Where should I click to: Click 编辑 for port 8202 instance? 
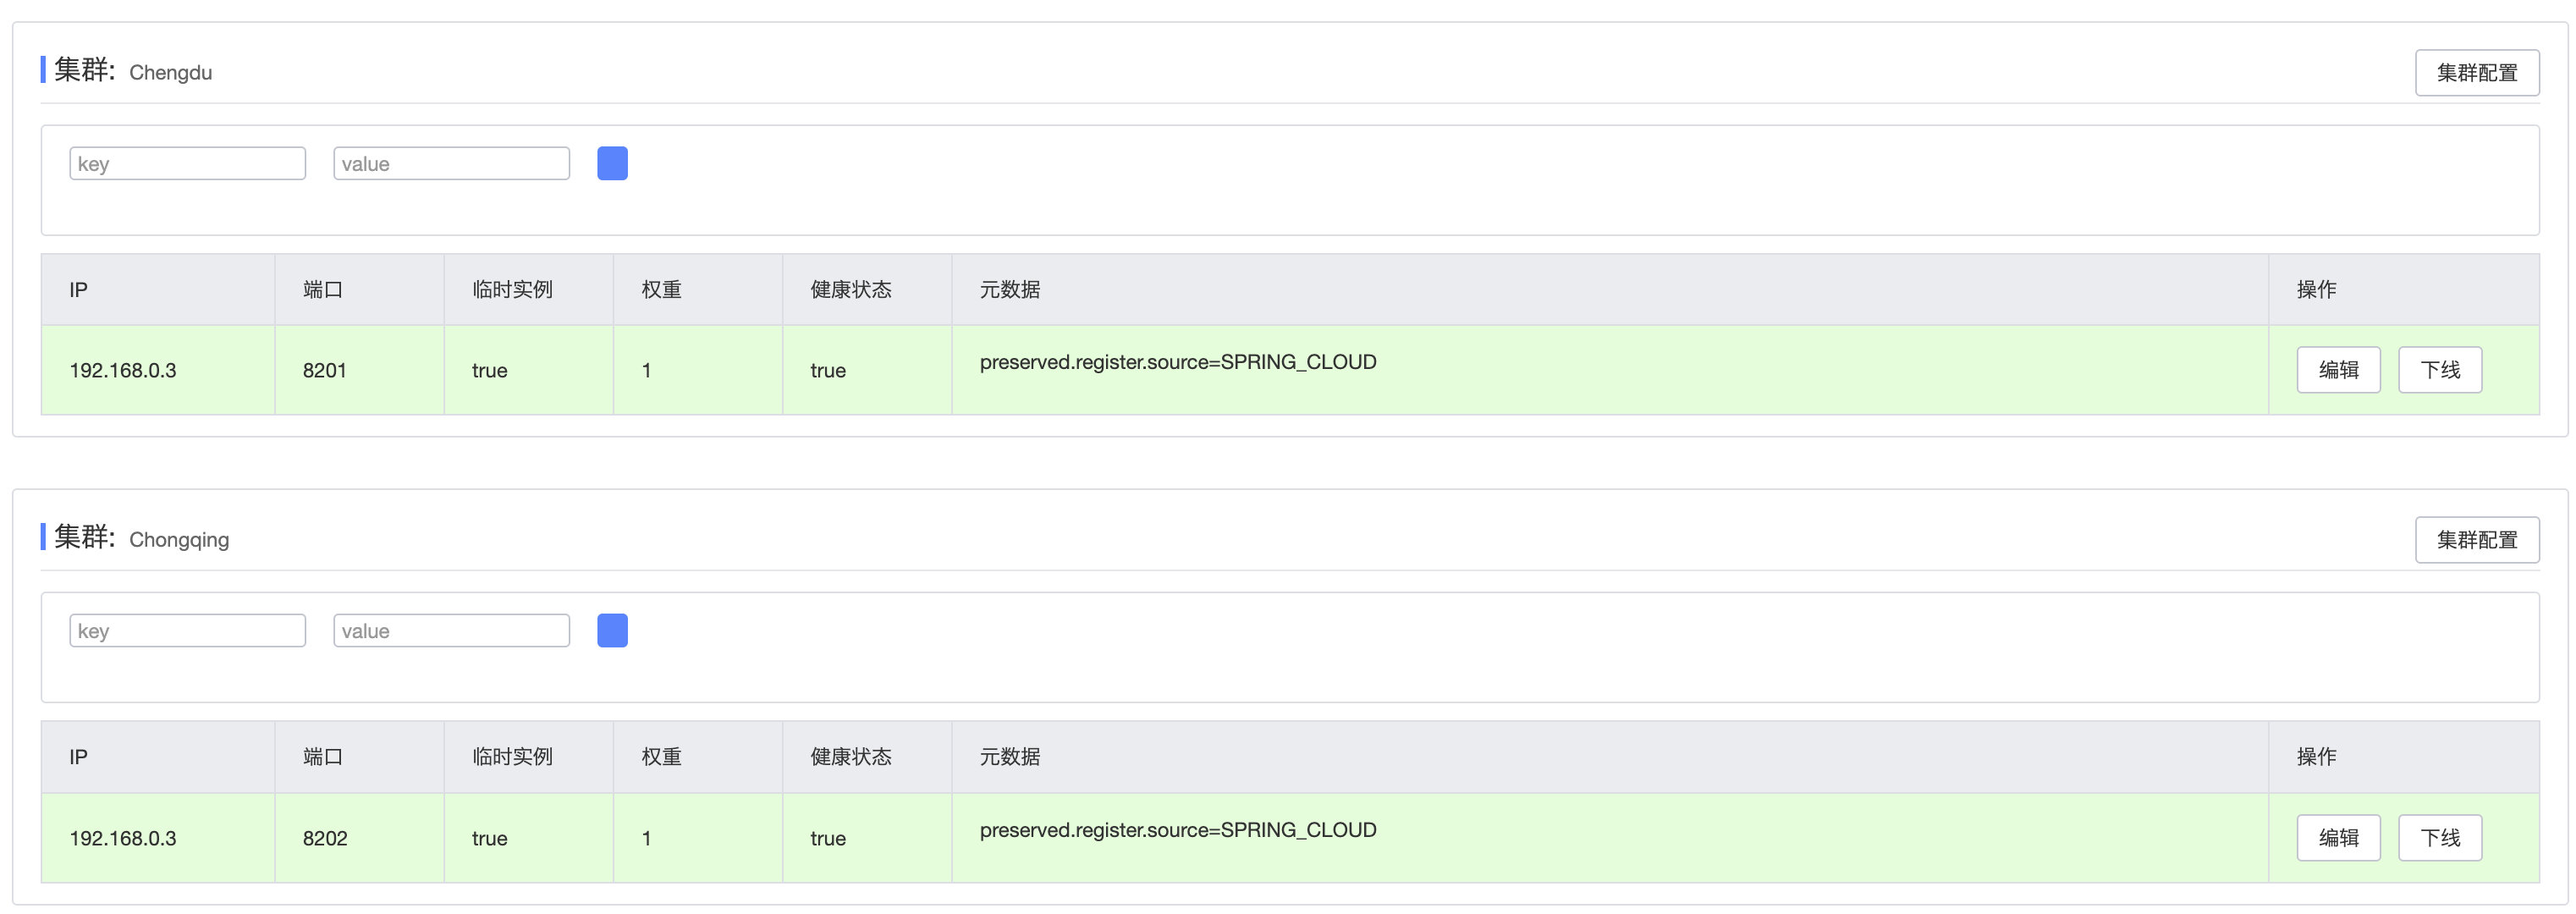pyautogui.click(x=2337, y=838)
